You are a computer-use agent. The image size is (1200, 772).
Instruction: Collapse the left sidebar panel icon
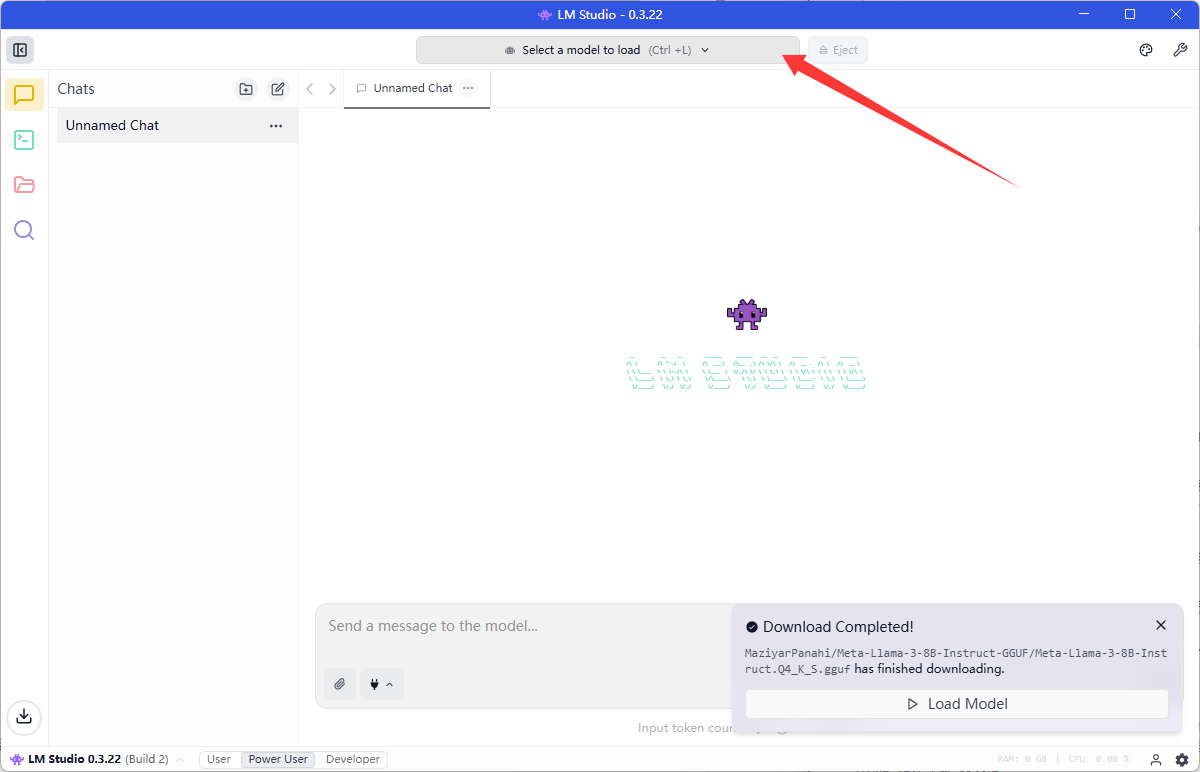point(19,50)
